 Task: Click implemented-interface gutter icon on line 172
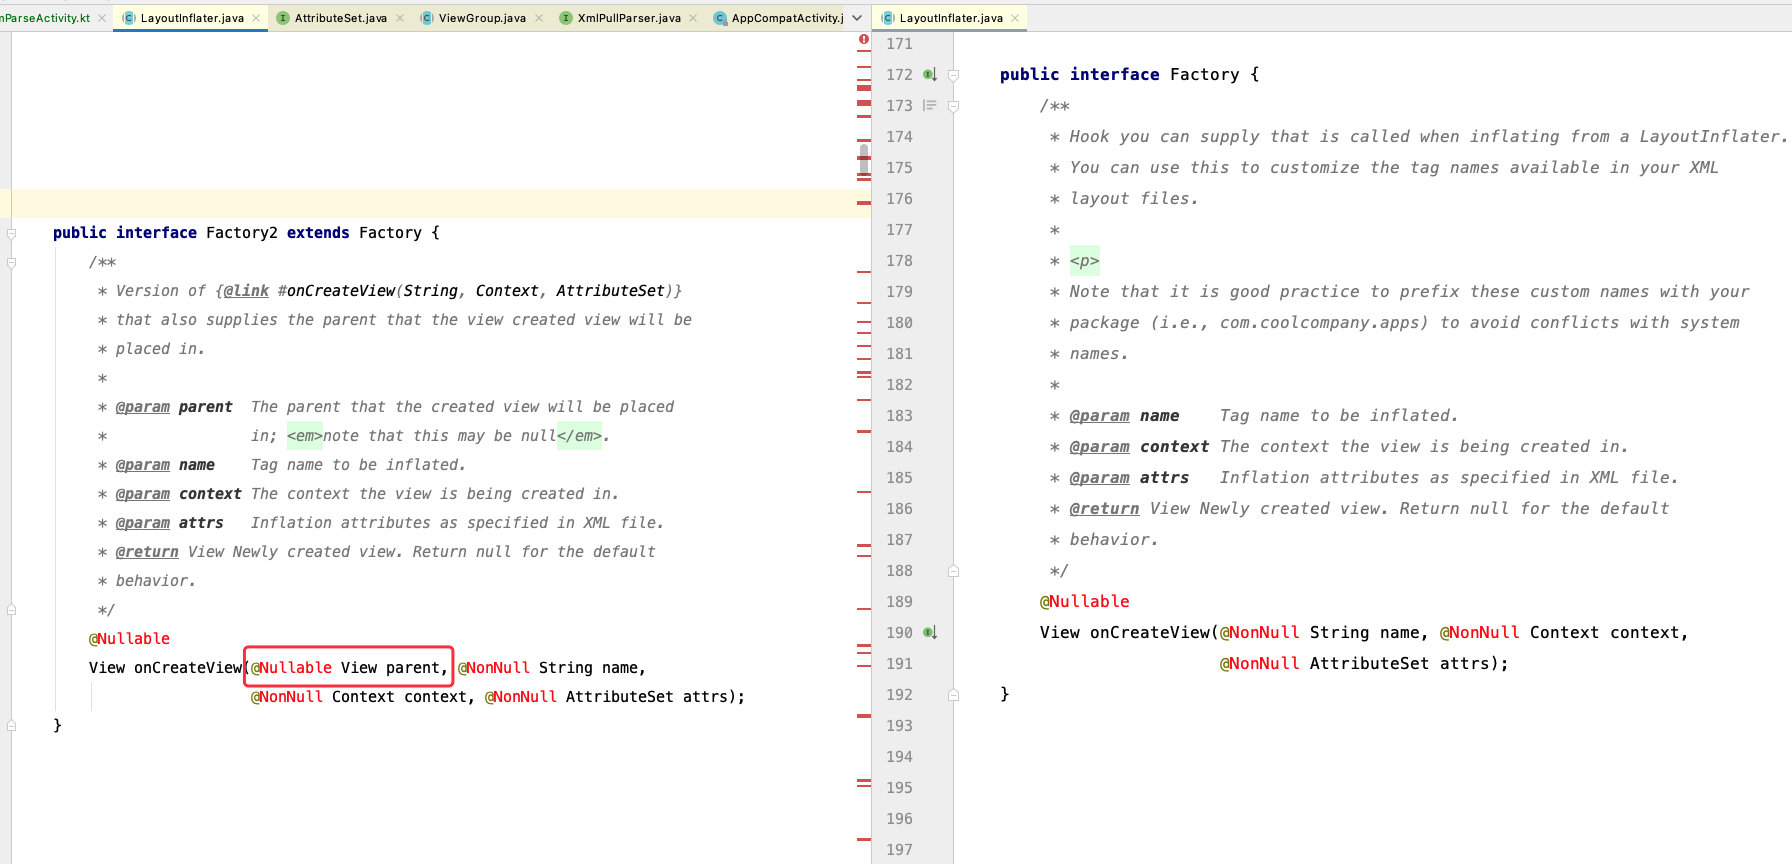point(930,75)
